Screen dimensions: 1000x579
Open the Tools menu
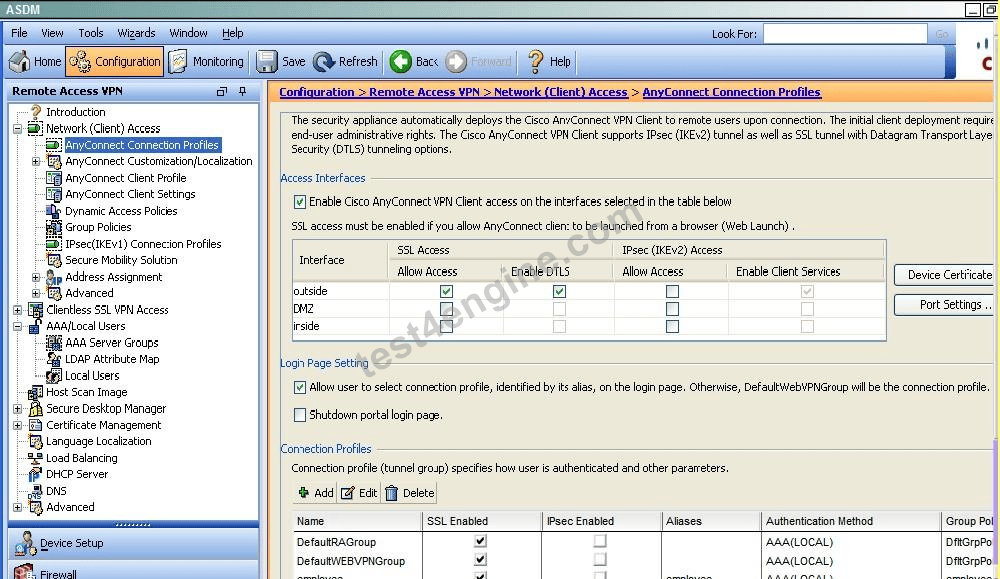91,33
